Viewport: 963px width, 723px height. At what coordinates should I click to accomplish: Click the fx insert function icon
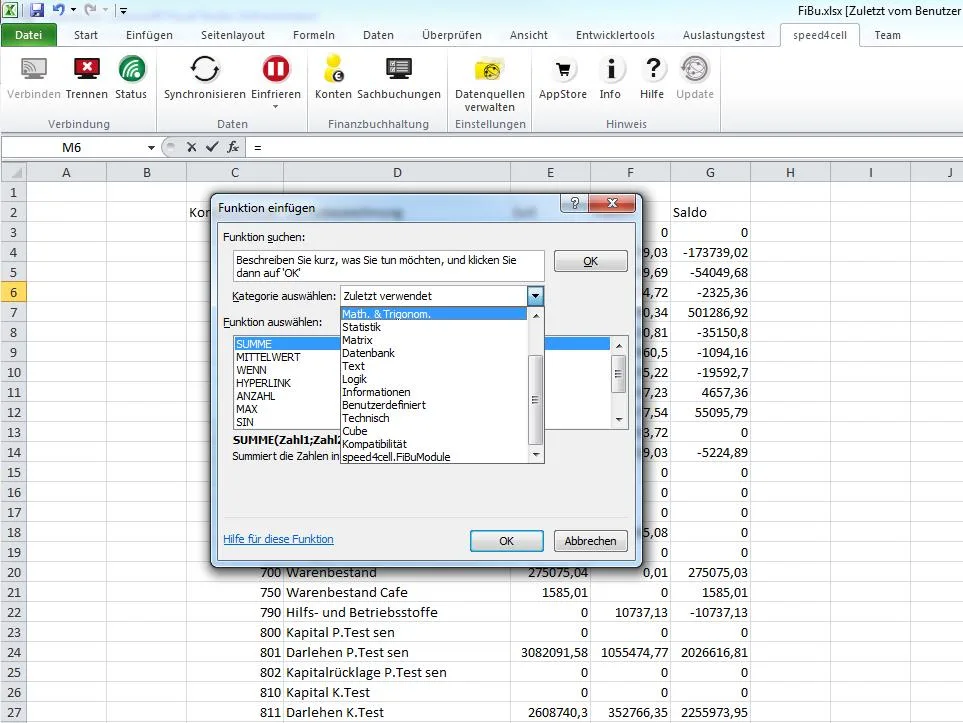233,147
